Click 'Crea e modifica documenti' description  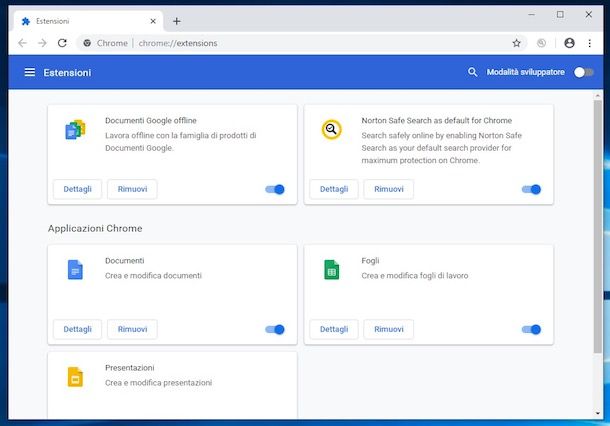pos(153,275)
